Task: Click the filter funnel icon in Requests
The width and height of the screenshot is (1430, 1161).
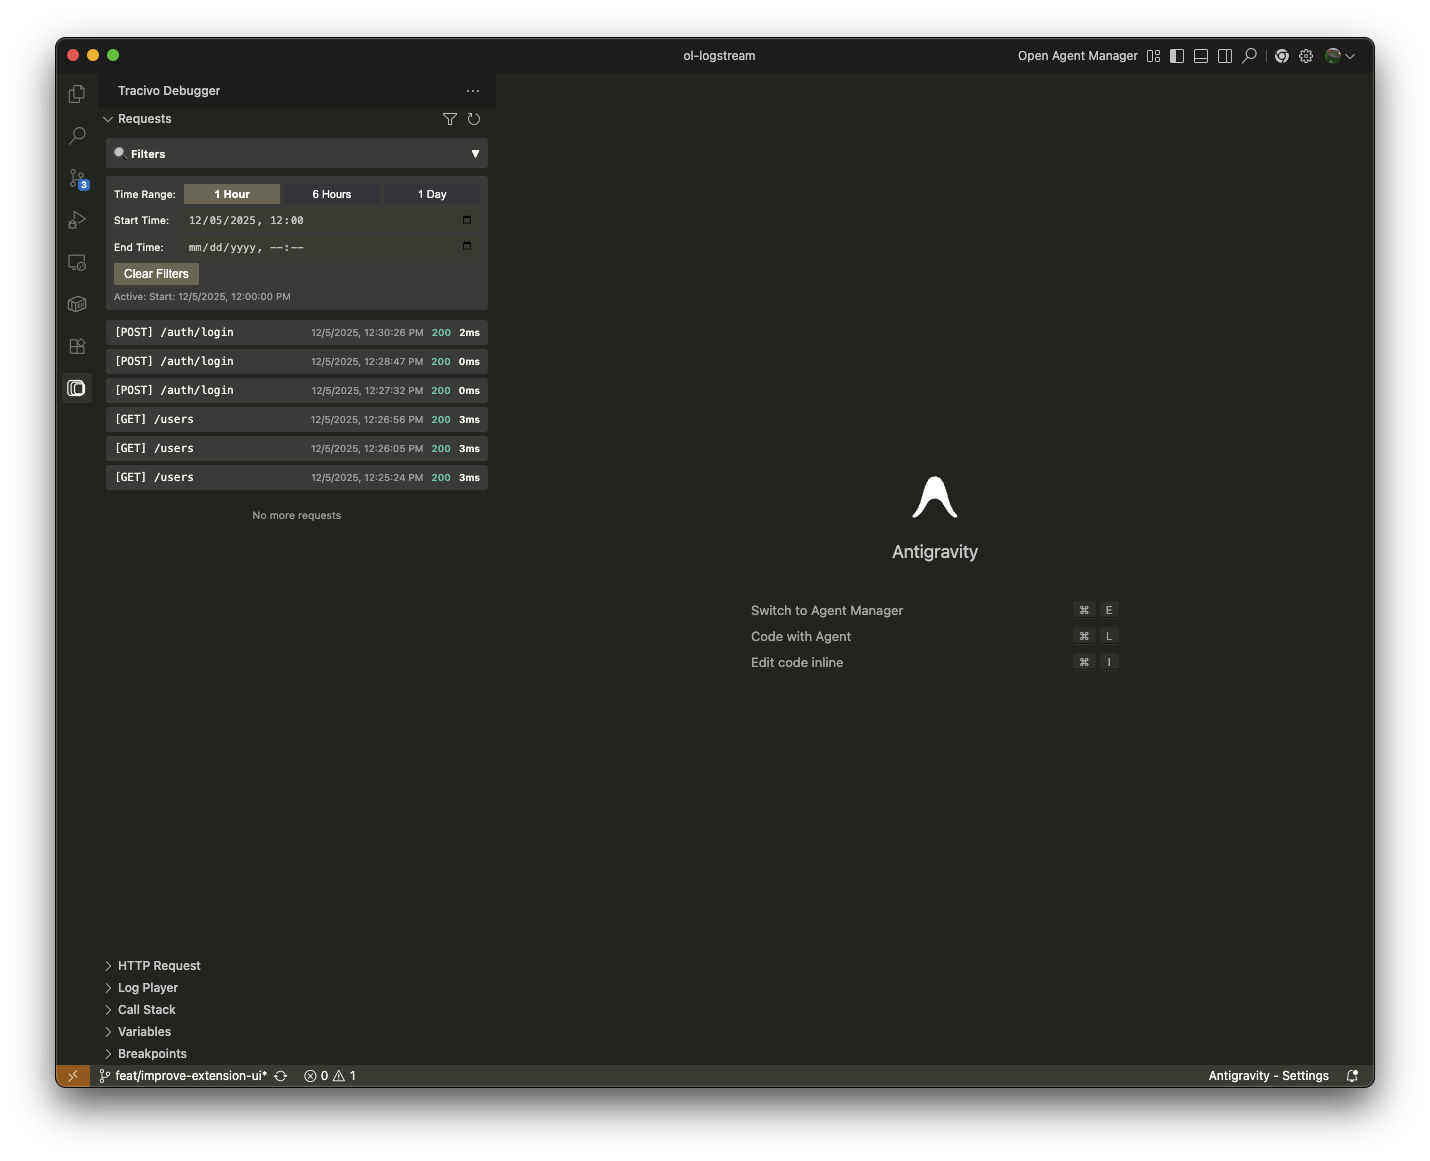Action: (450, 119)
